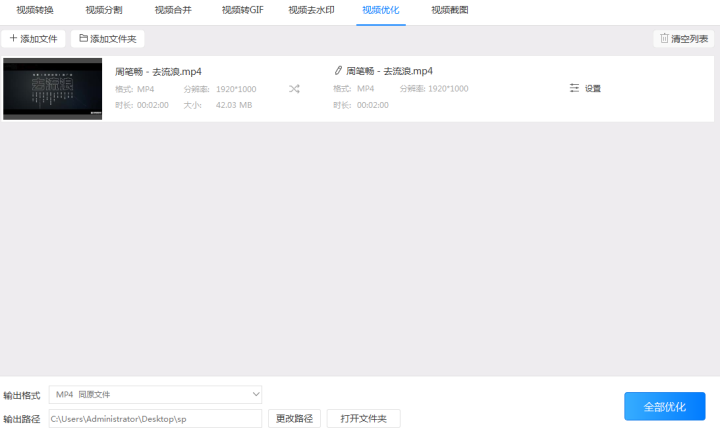Click the output duration 00:02:00
Image resolution: width=720 pixels, height=429 pixels.
(373, 105)
